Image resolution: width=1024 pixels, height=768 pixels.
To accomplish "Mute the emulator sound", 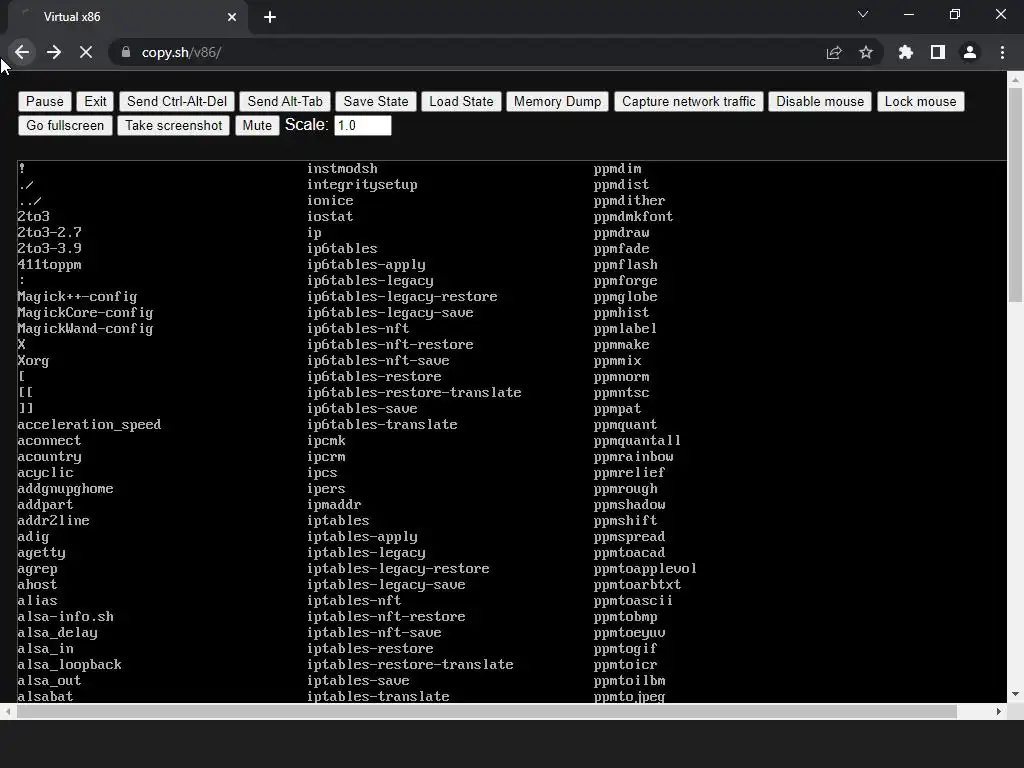I will coord(257,125).
